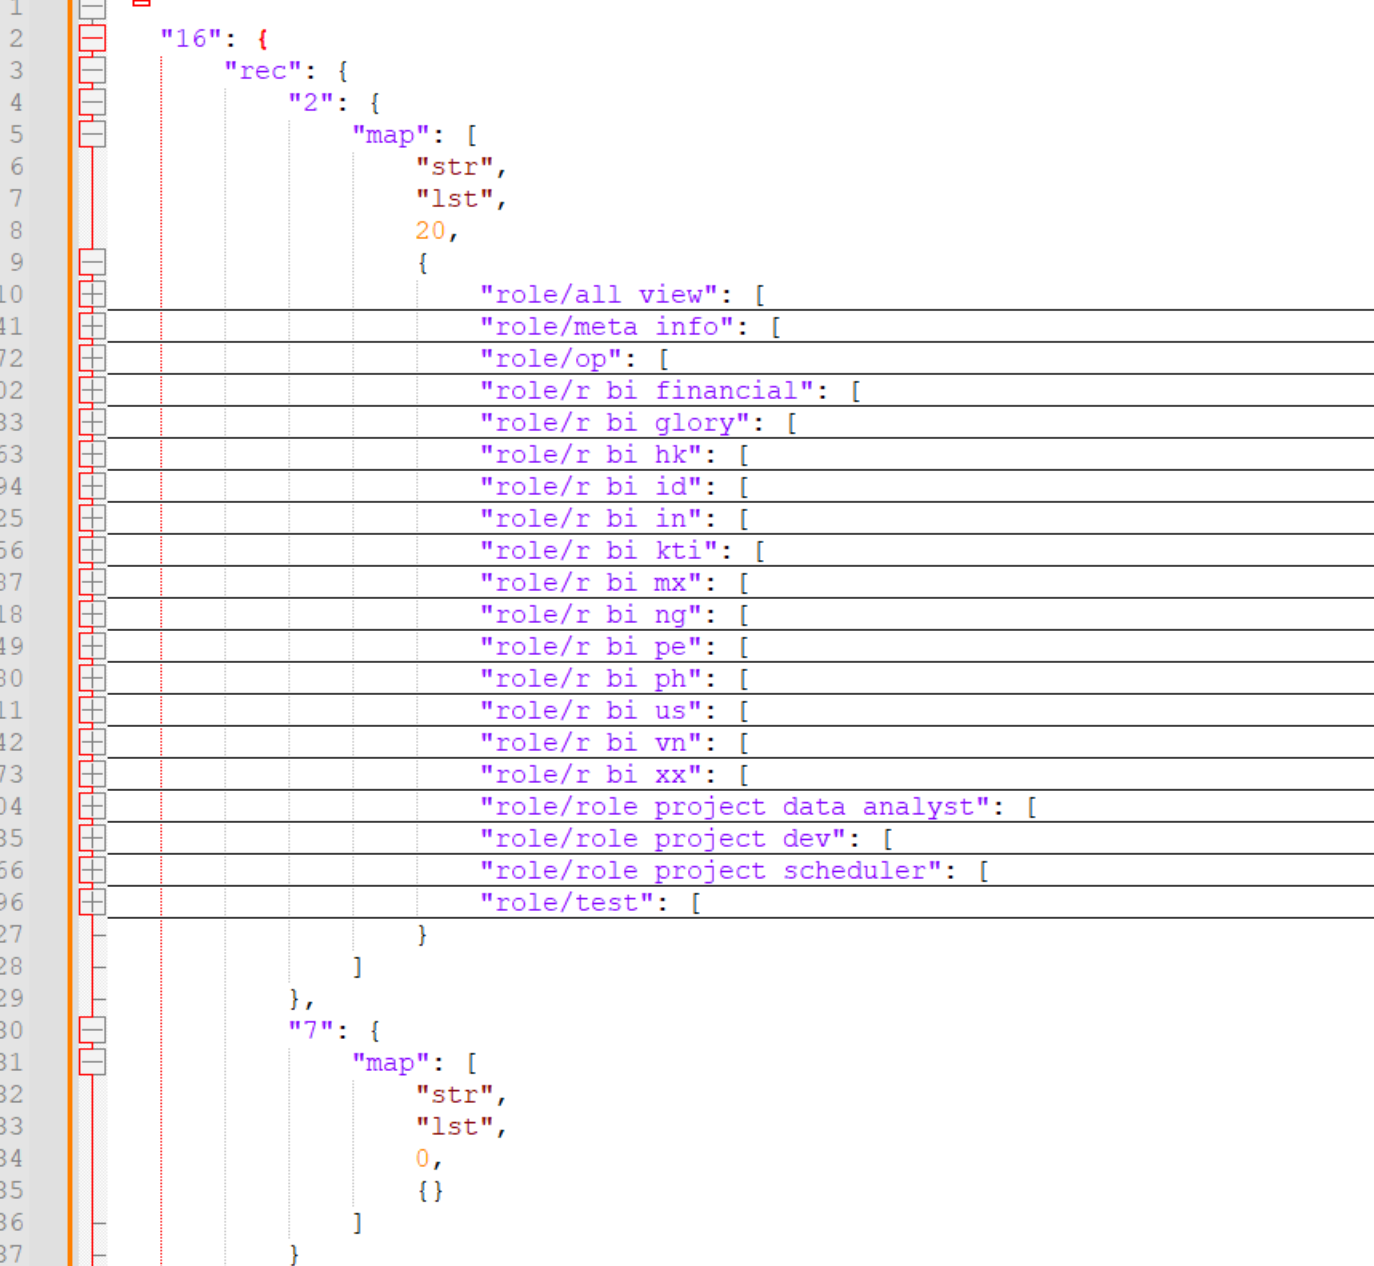Expand the "role/r_bi_mx" fold marker
The image size is (1374, 1266).
[92, 582]
